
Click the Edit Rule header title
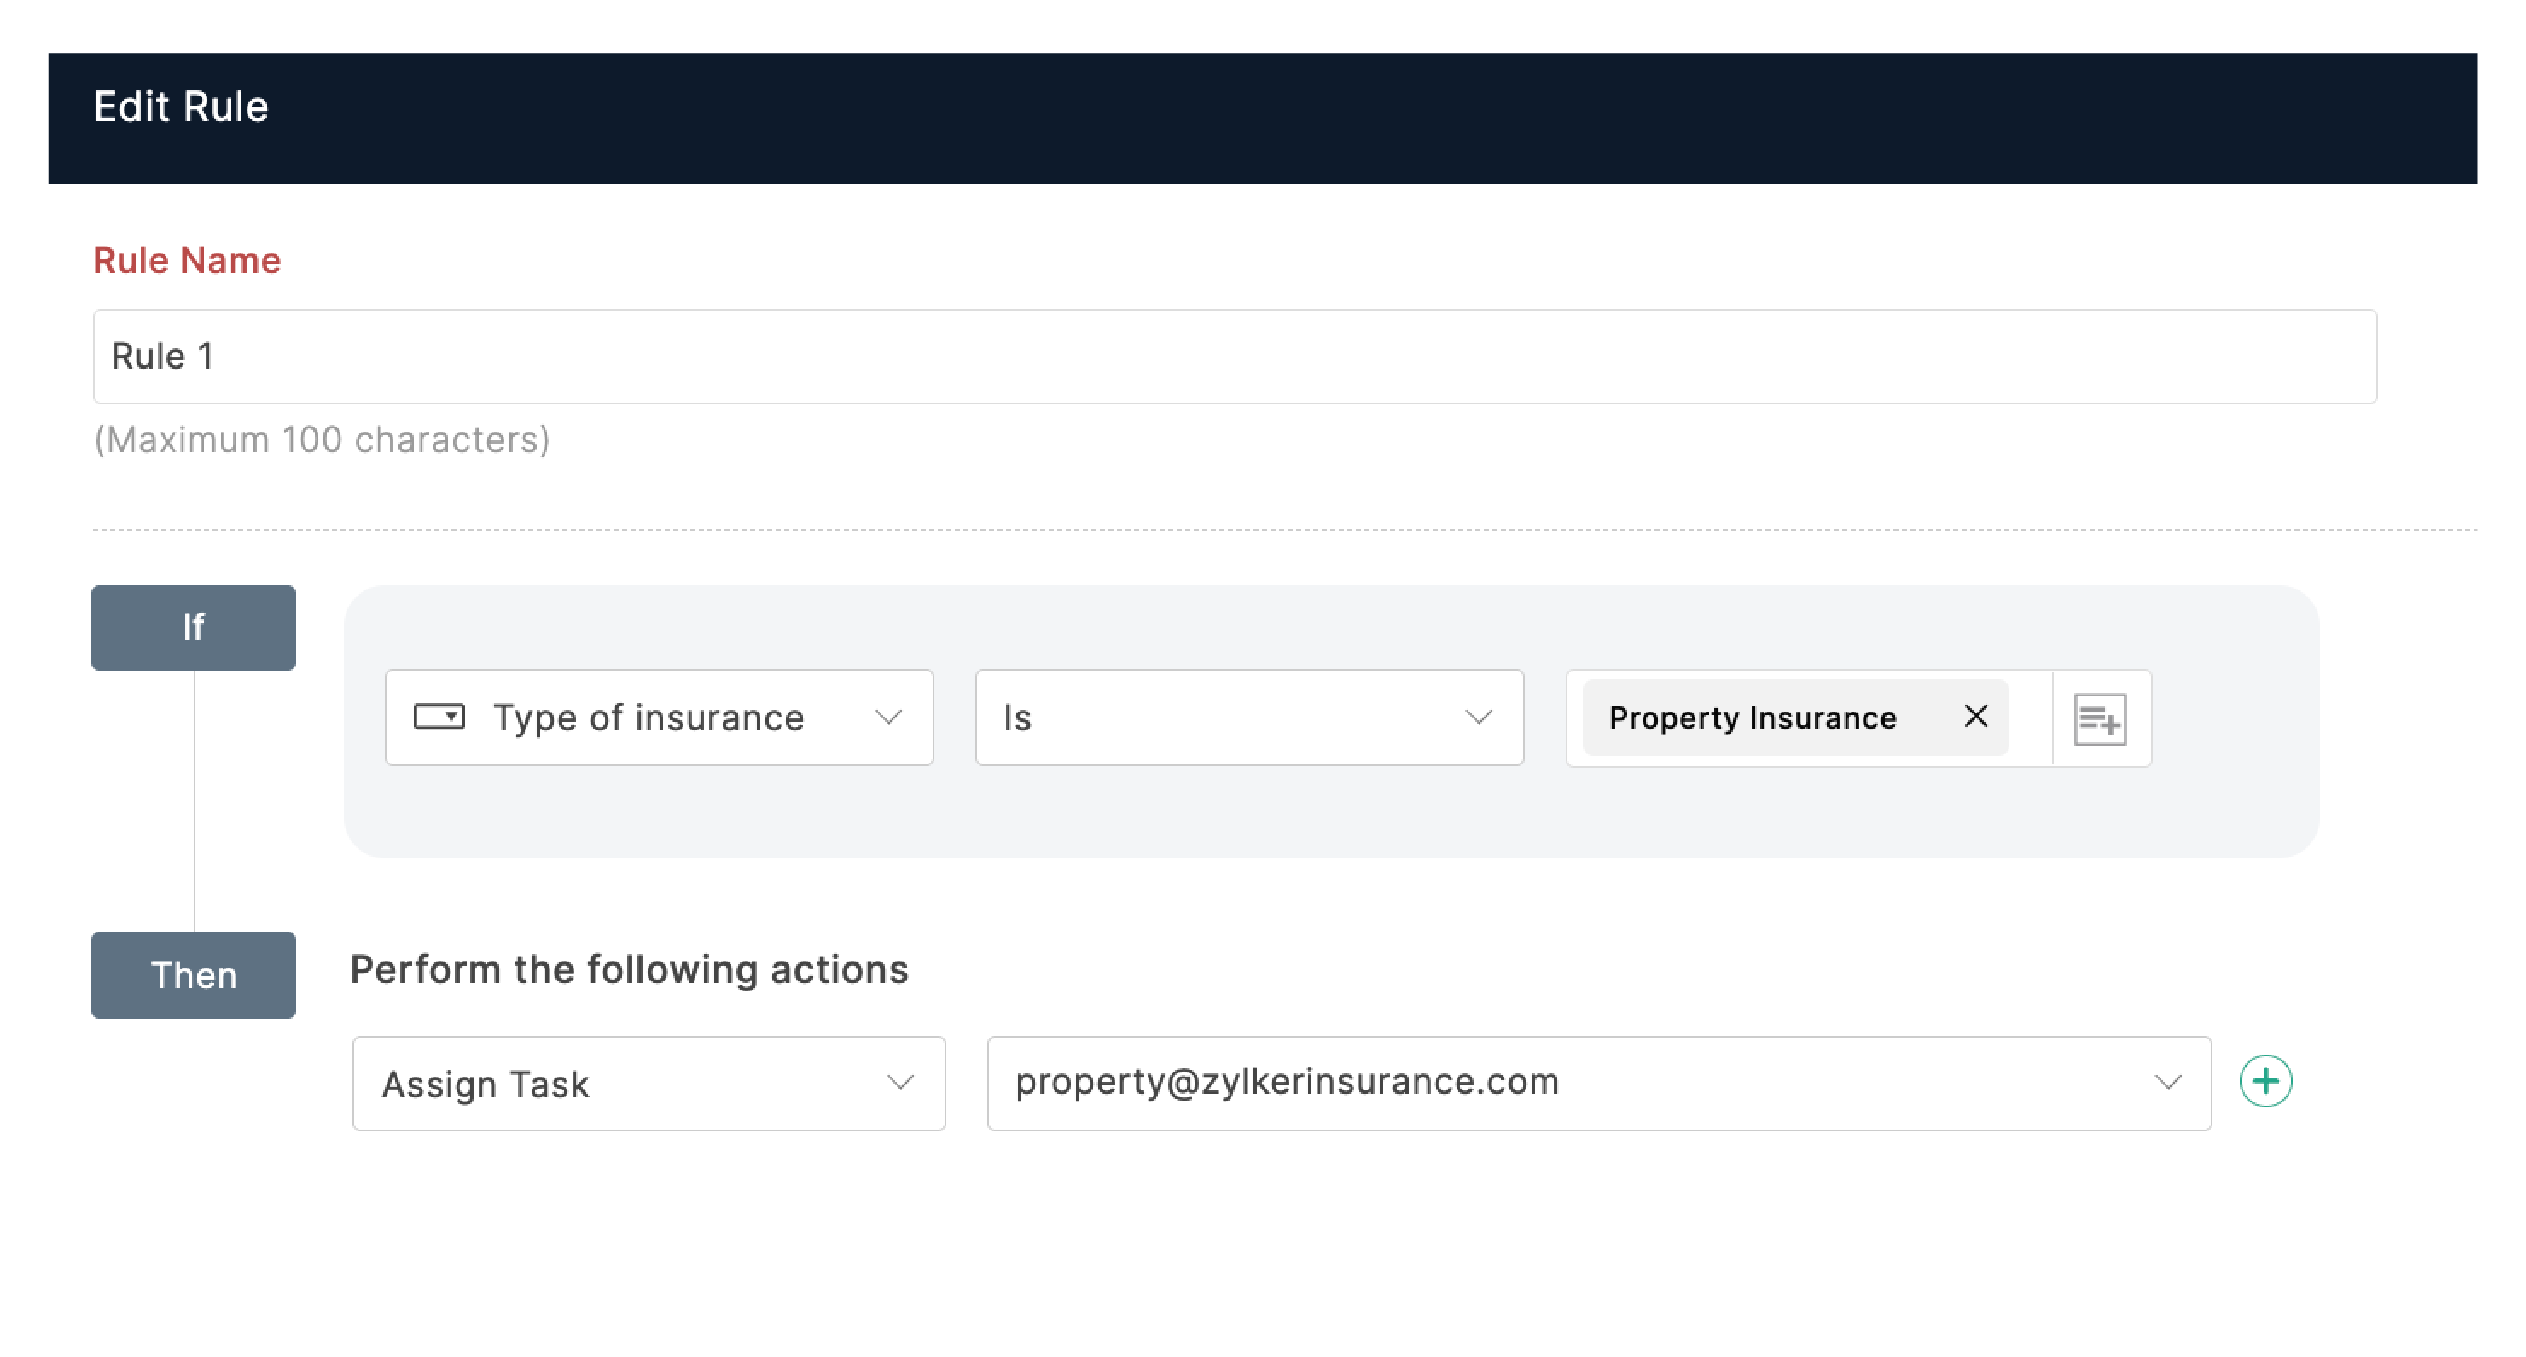(181, 107)
